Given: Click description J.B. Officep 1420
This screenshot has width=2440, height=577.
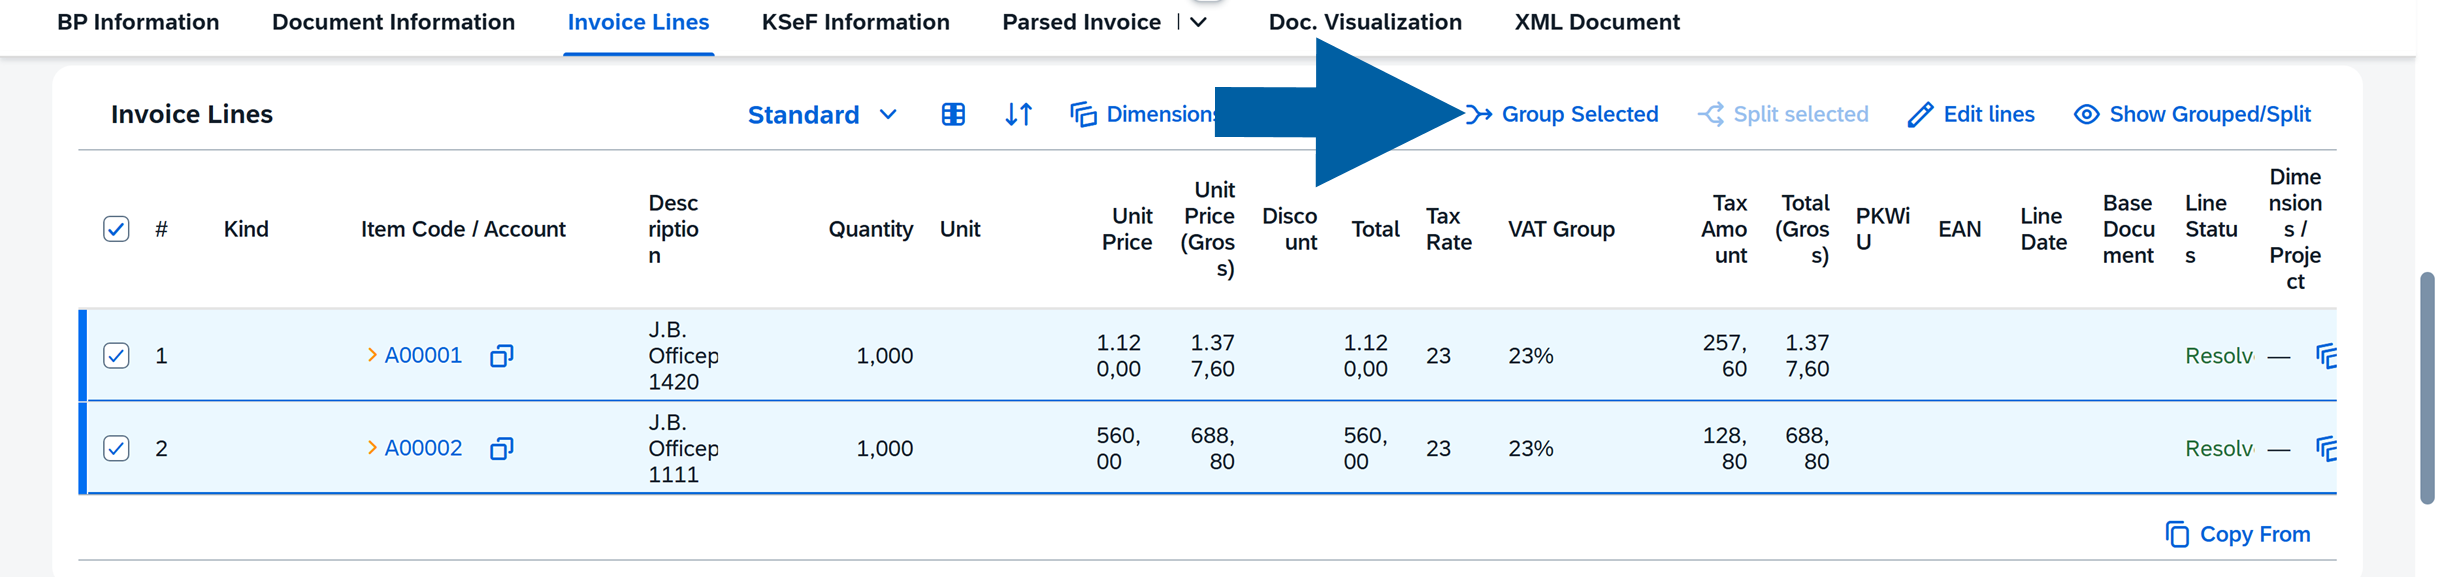Looking at the screenshot, I should click(x=683, y=356).
